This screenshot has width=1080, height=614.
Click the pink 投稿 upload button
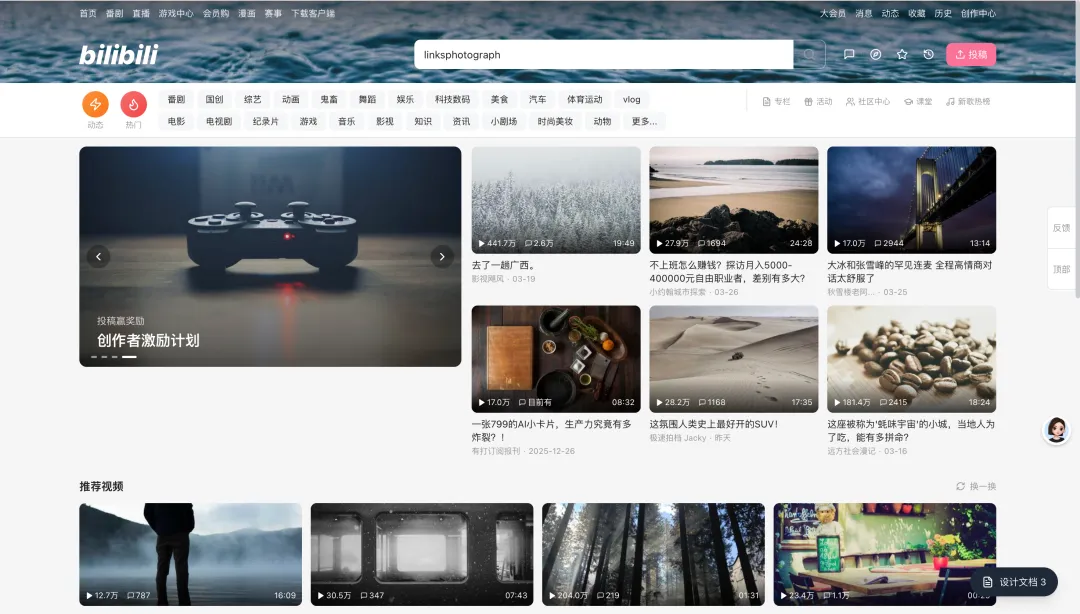pyautogui.click(x=971, y=55)
